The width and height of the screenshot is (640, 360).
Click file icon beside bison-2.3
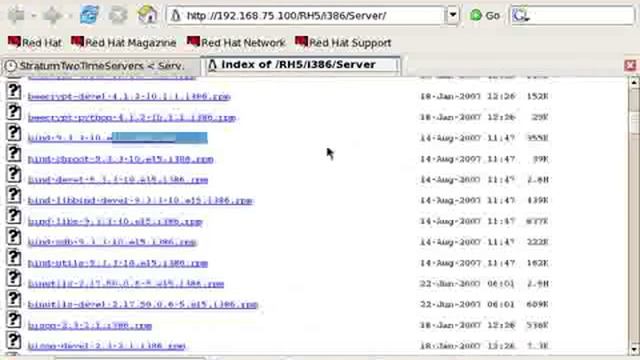tap(13, 320)
